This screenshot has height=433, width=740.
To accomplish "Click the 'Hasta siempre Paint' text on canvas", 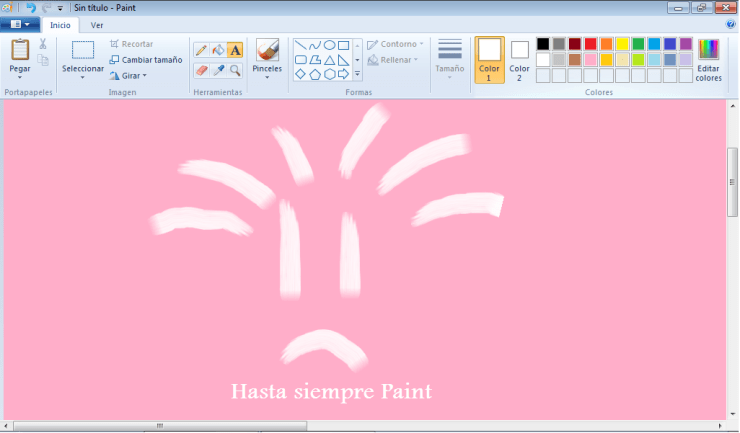I will coord(331,391).
